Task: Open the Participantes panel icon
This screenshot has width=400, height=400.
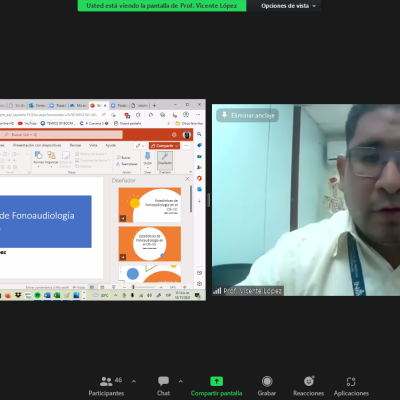Action: (x=106, y=381)
